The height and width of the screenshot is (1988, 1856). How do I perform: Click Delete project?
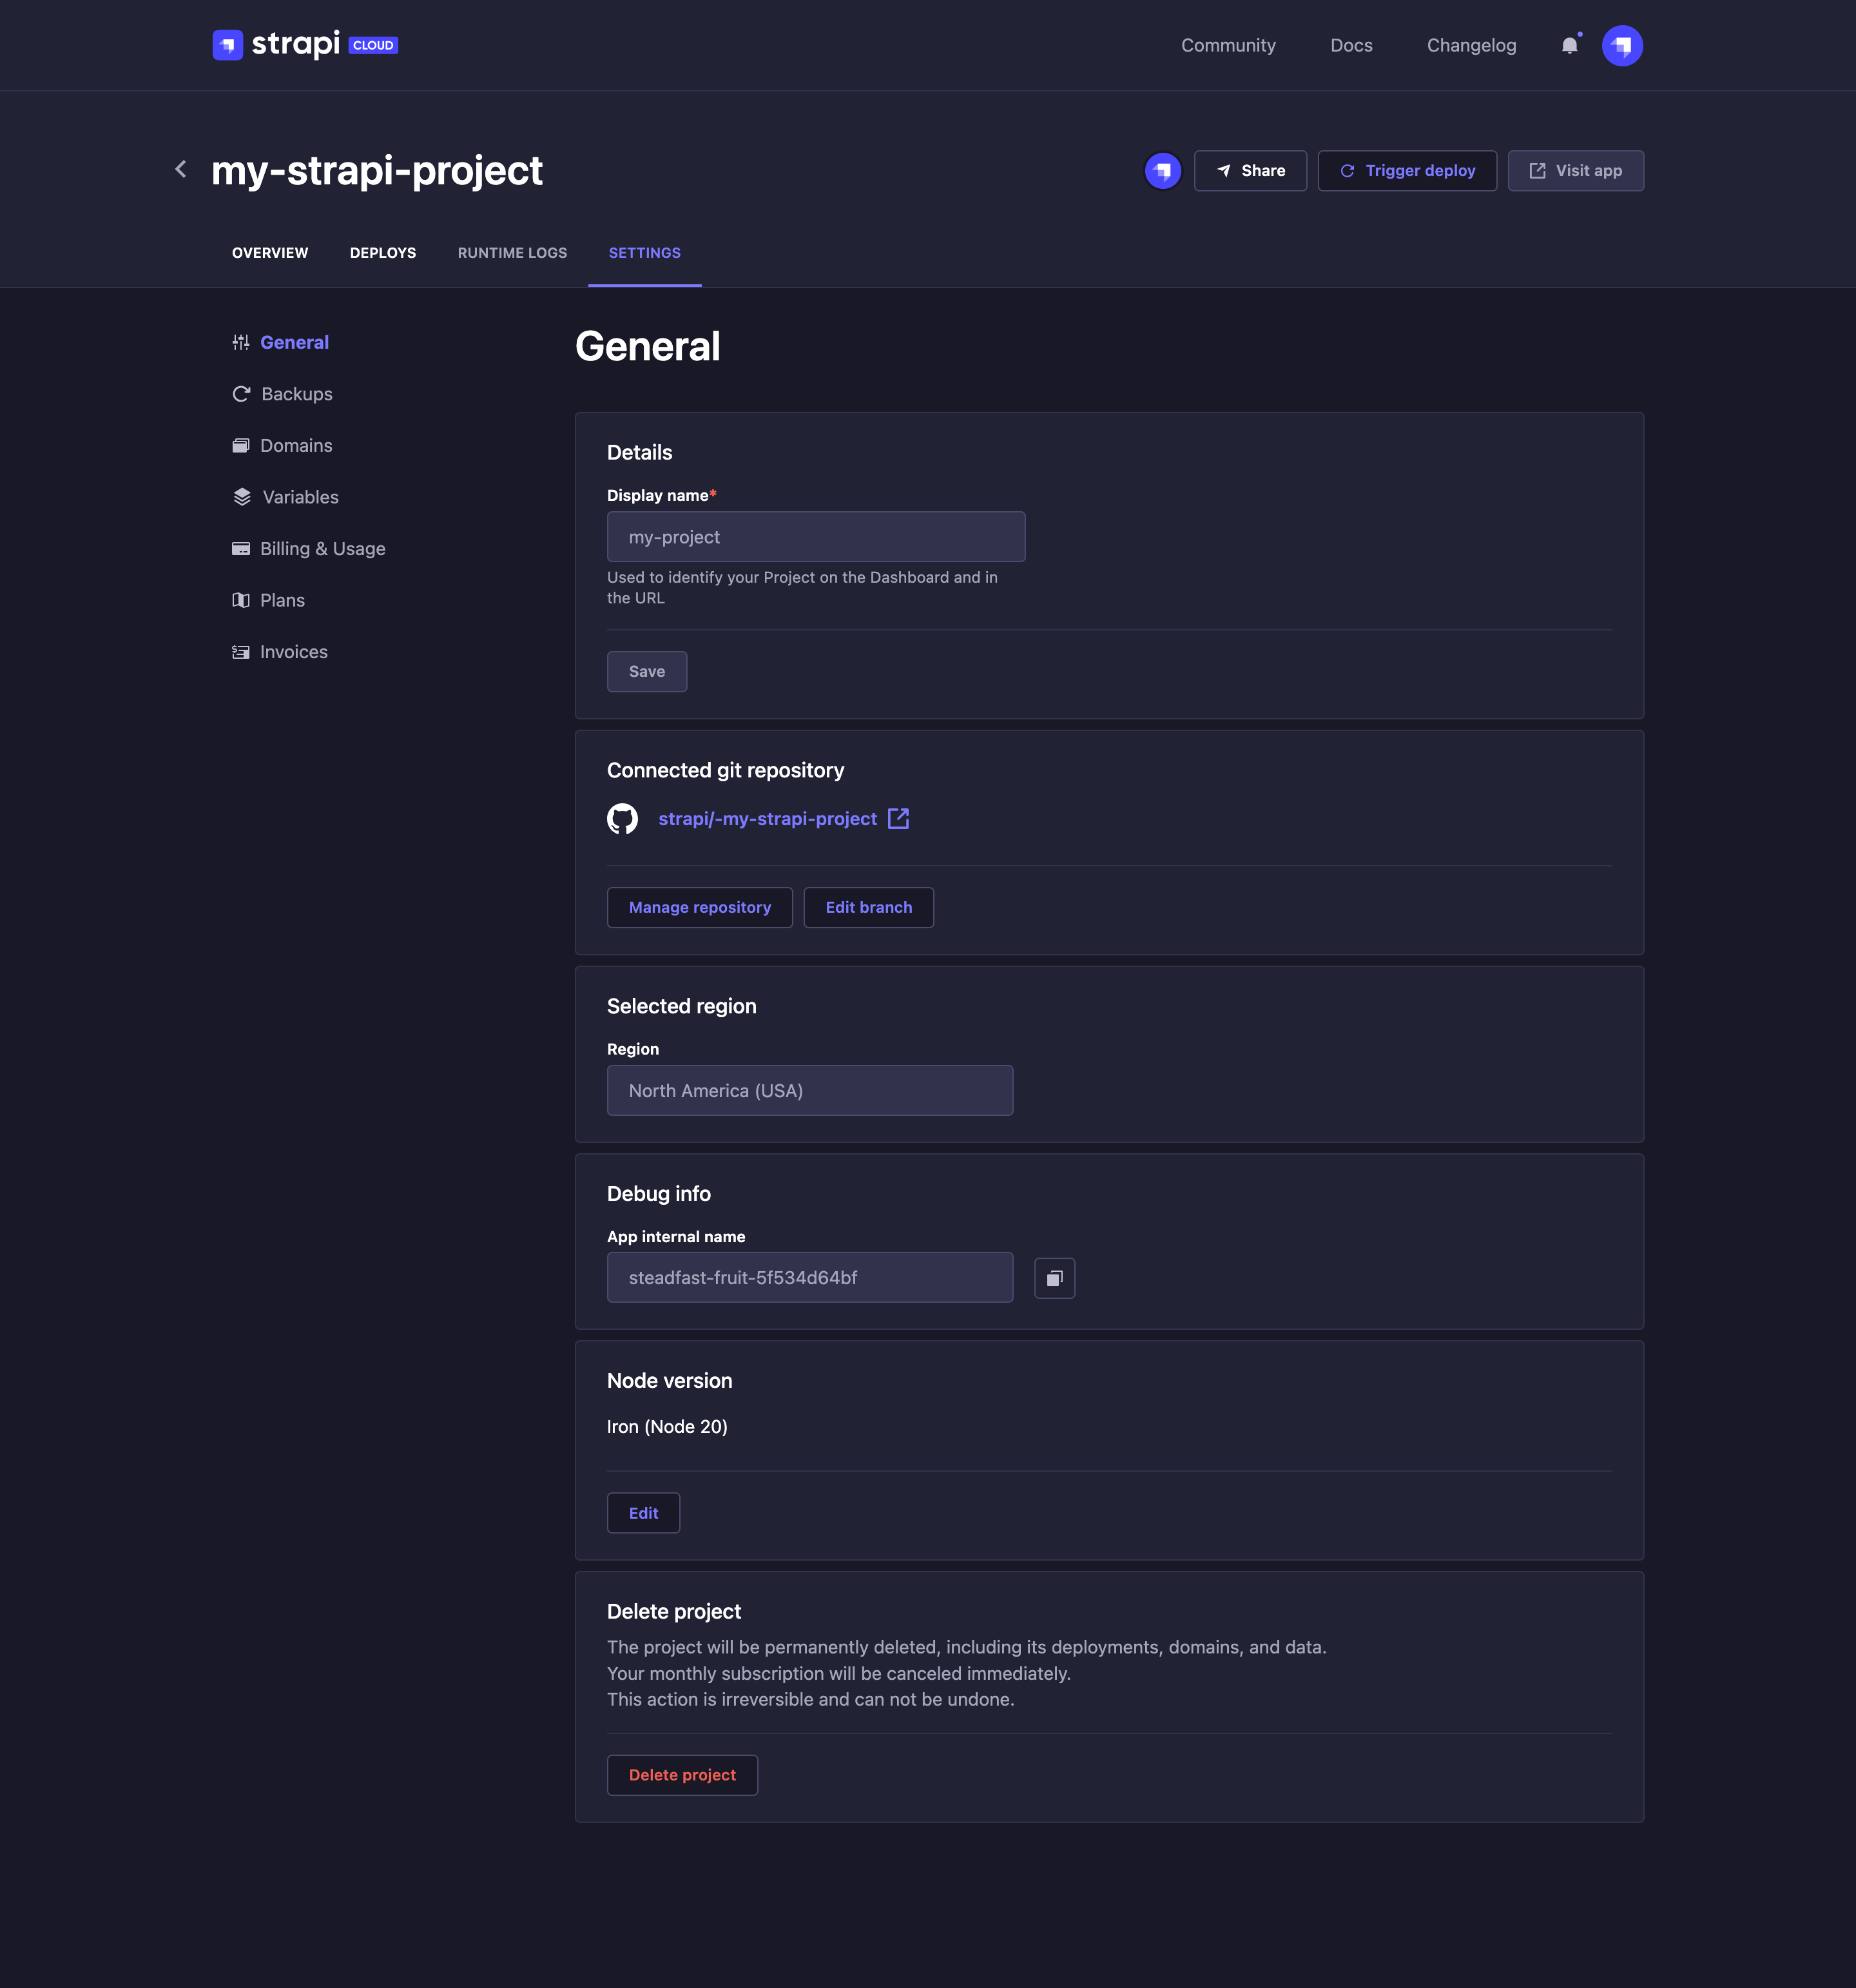pyautogui.click(x=682, y=1774)
